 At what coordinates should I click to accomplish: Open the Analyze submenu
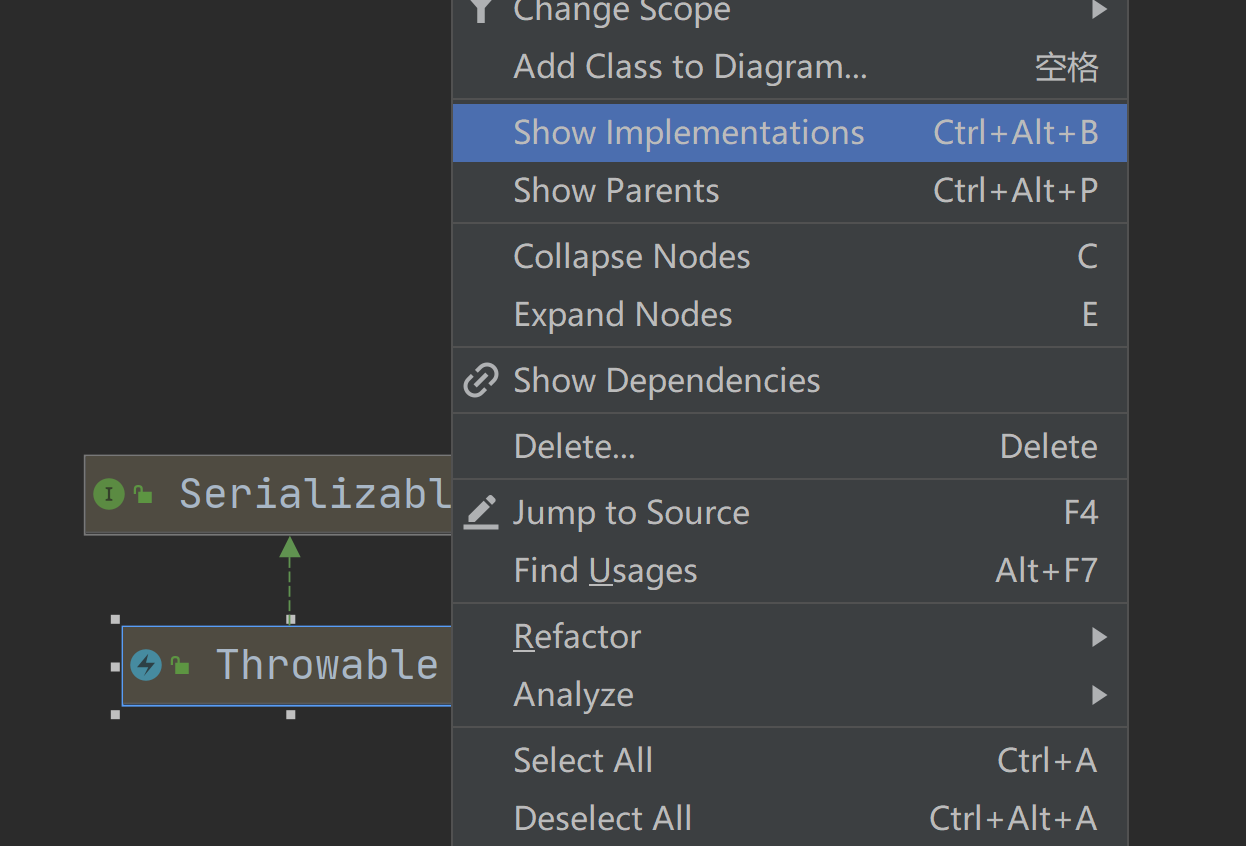(573, 694)
